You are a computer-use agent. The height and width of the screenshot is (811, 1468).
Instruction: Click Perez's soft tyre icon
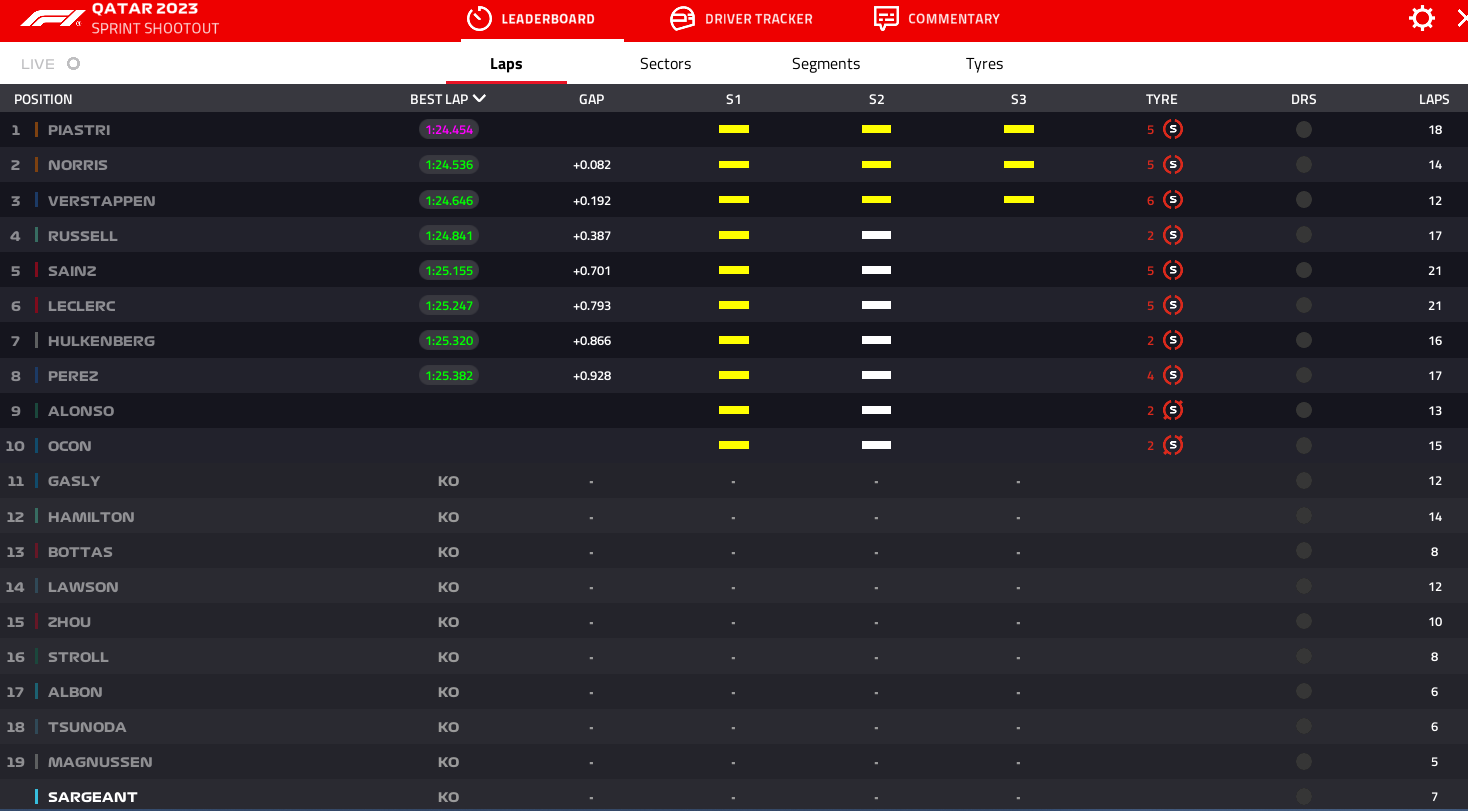click(1173, 375)
